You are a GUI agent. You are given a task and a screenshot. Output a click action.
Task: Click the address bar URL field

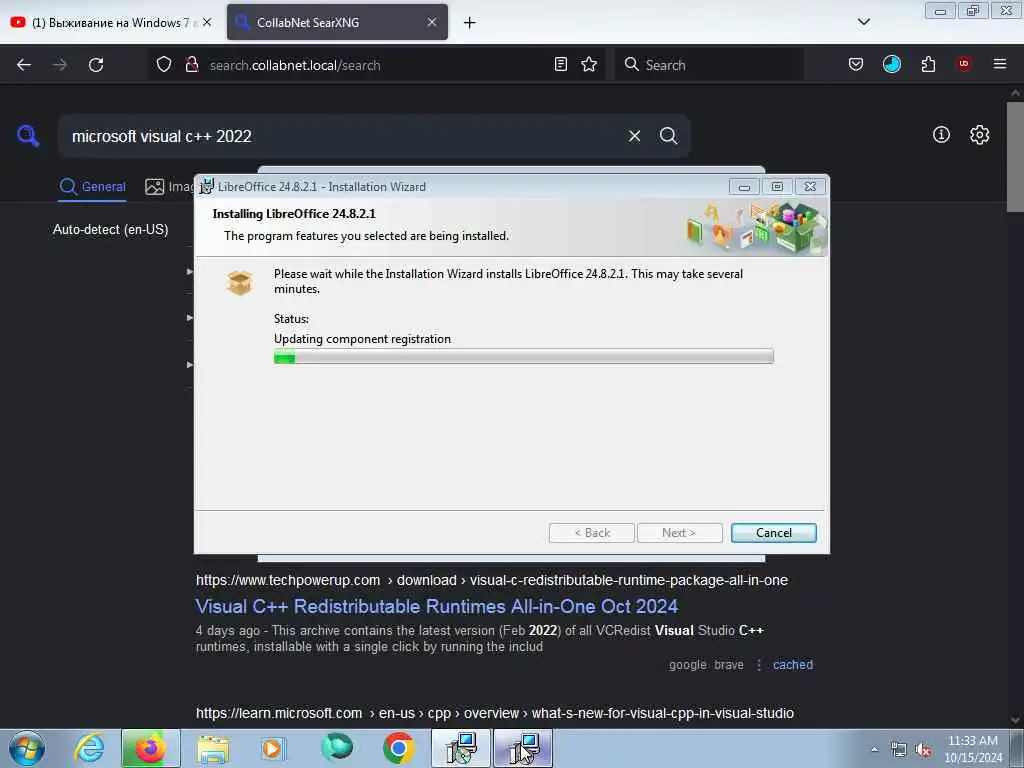click(379, 65)
